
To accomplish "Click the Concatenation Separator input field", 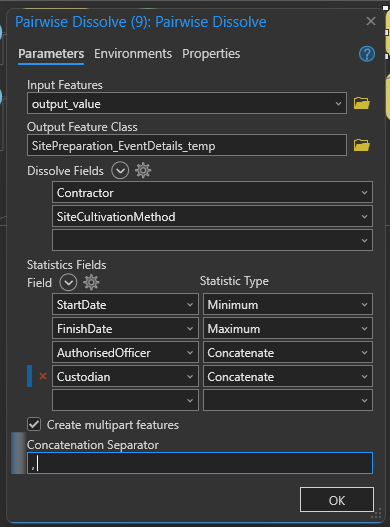I will 200,463.
